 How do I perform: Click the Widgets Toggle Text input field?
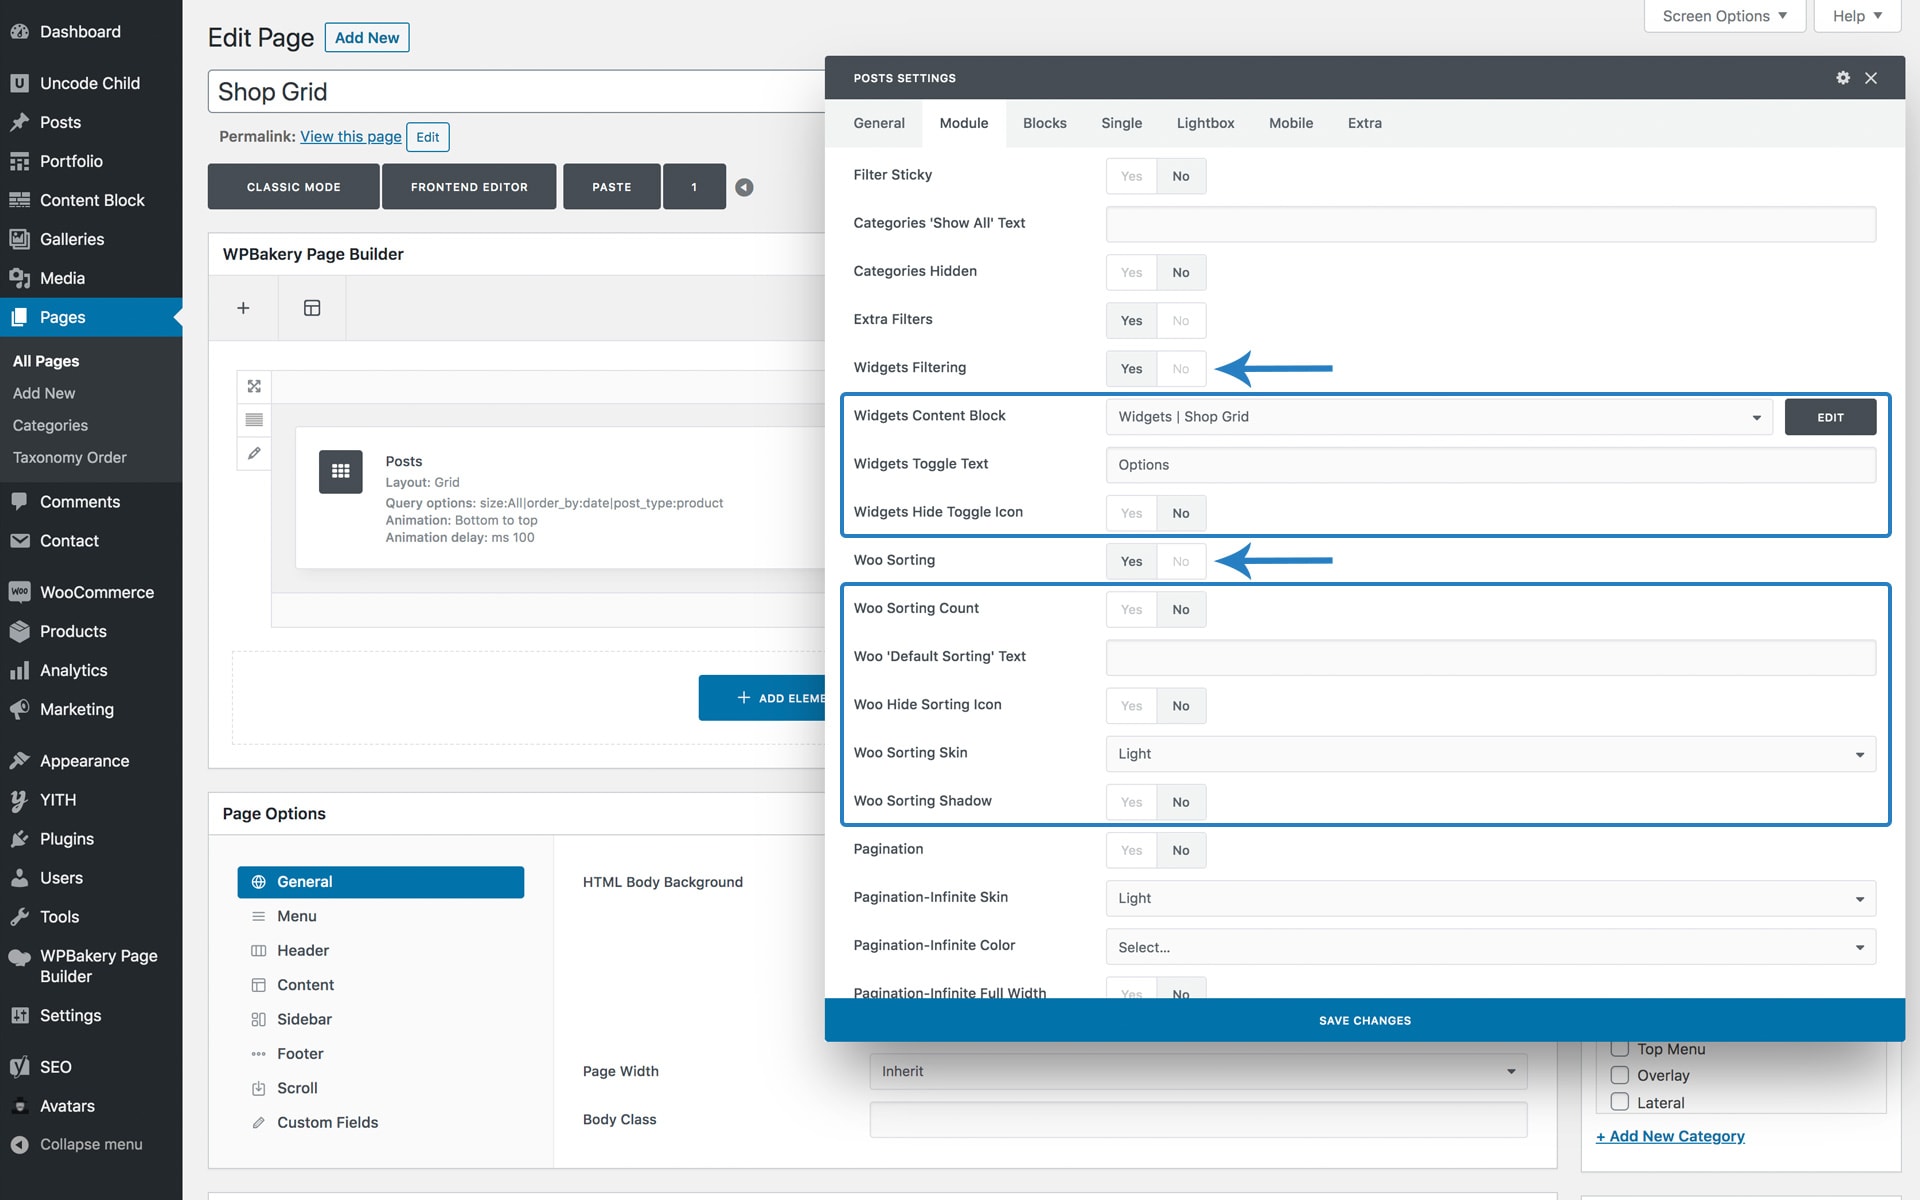pyautogui.click(x=1490, y=465)
